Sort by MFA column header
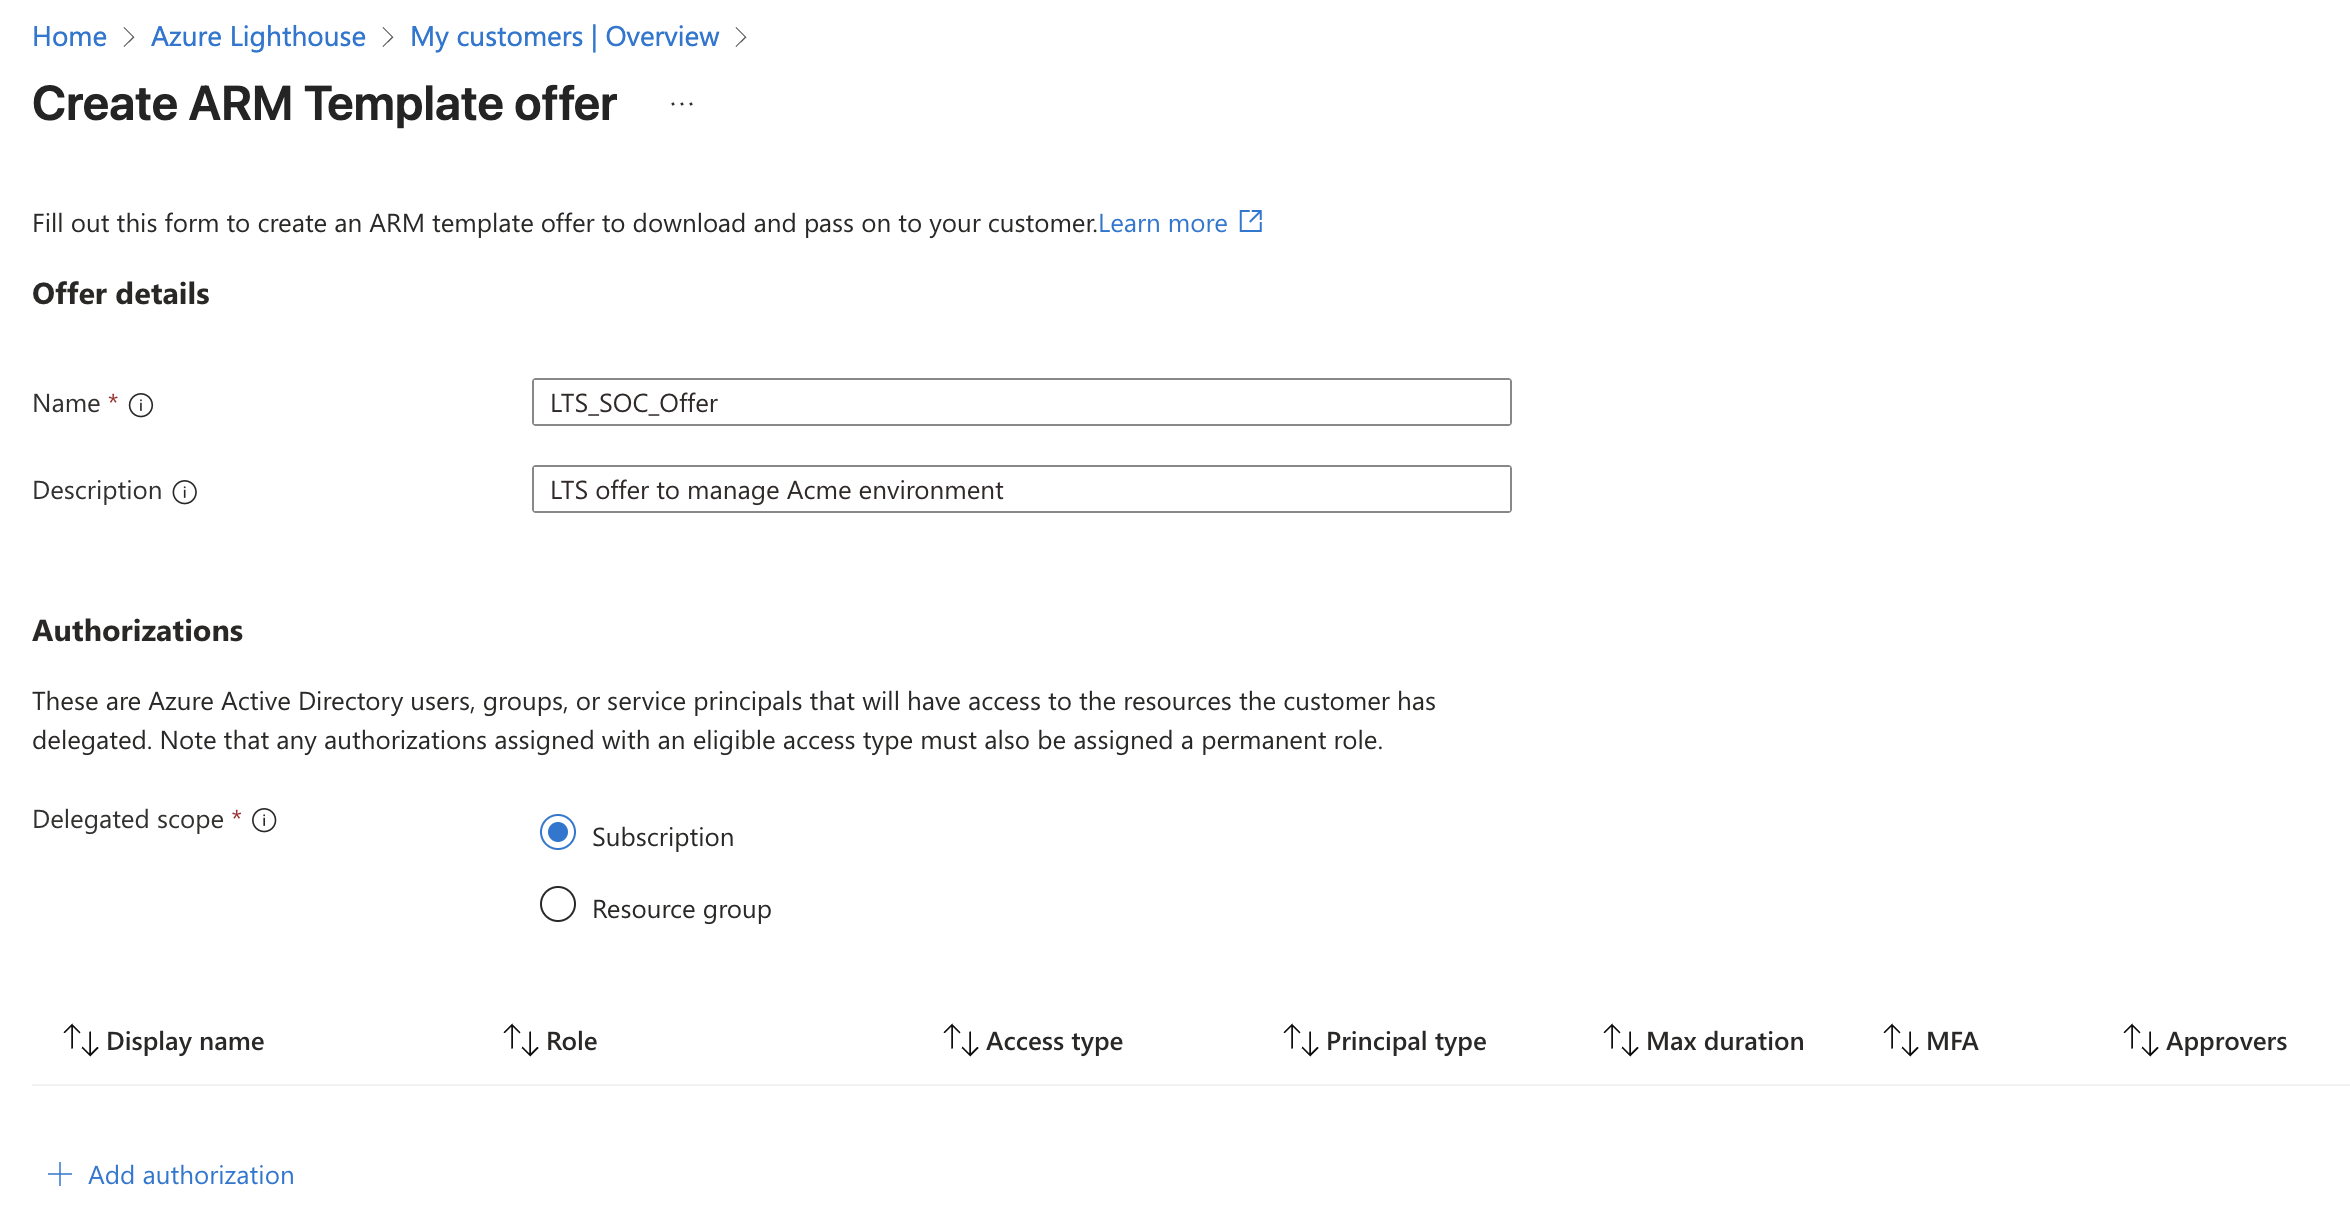Image resolution: width=2350 pixels, height=1210 pixels. tap(1951, 1041)
